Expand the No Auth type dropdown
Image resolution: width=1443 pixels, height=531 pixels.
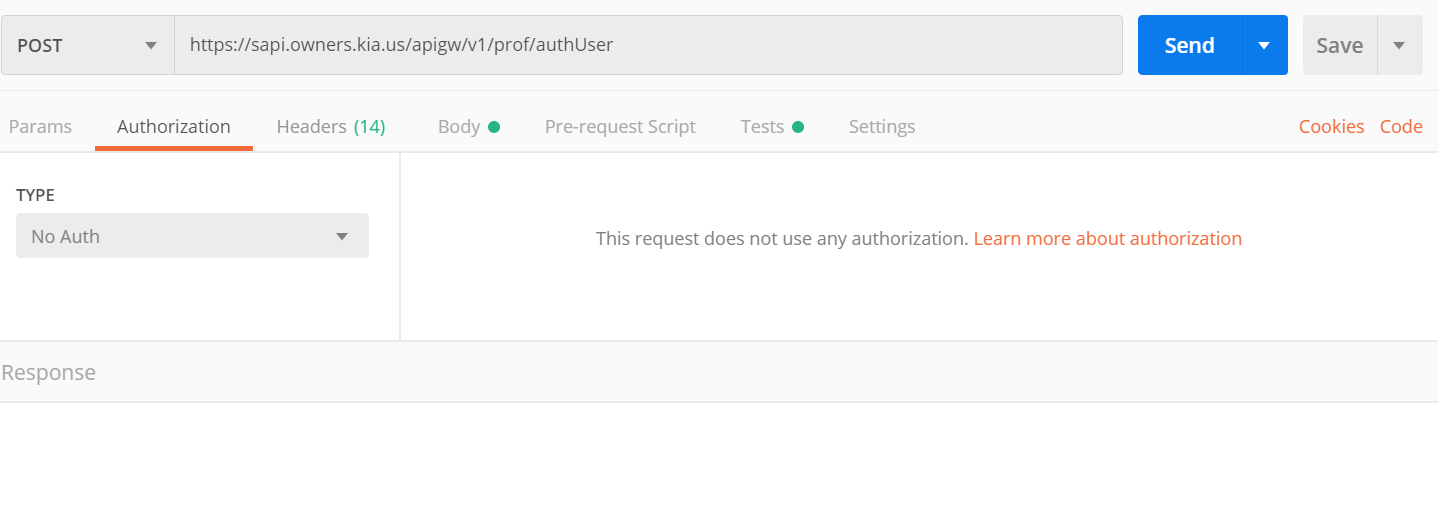[192, 237]
